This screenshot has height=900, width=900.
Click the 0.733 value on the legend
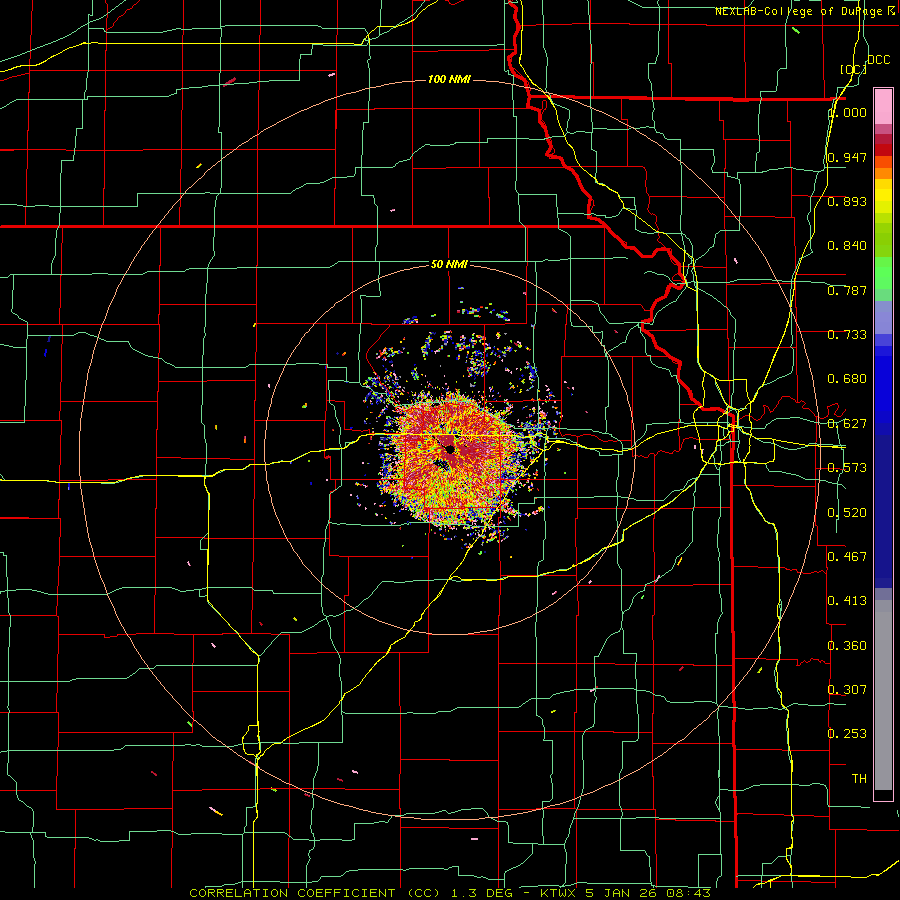click(847, 335)
